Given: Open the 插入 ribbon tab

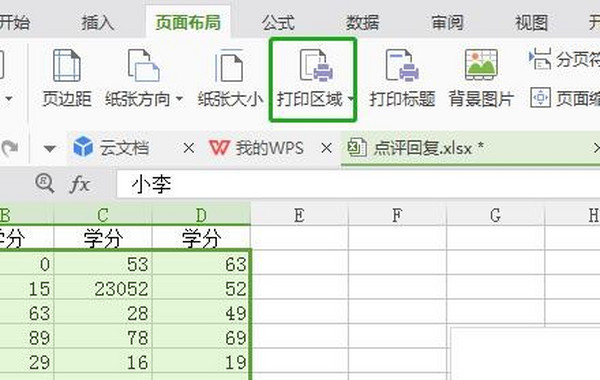Looking at the screenshot, I should point(98,23).
